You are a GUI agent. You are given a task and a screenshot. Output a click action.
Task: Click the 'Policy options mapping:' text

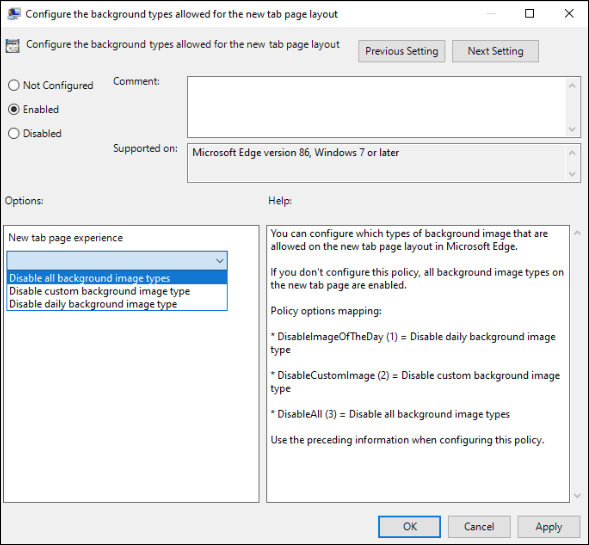326,311
